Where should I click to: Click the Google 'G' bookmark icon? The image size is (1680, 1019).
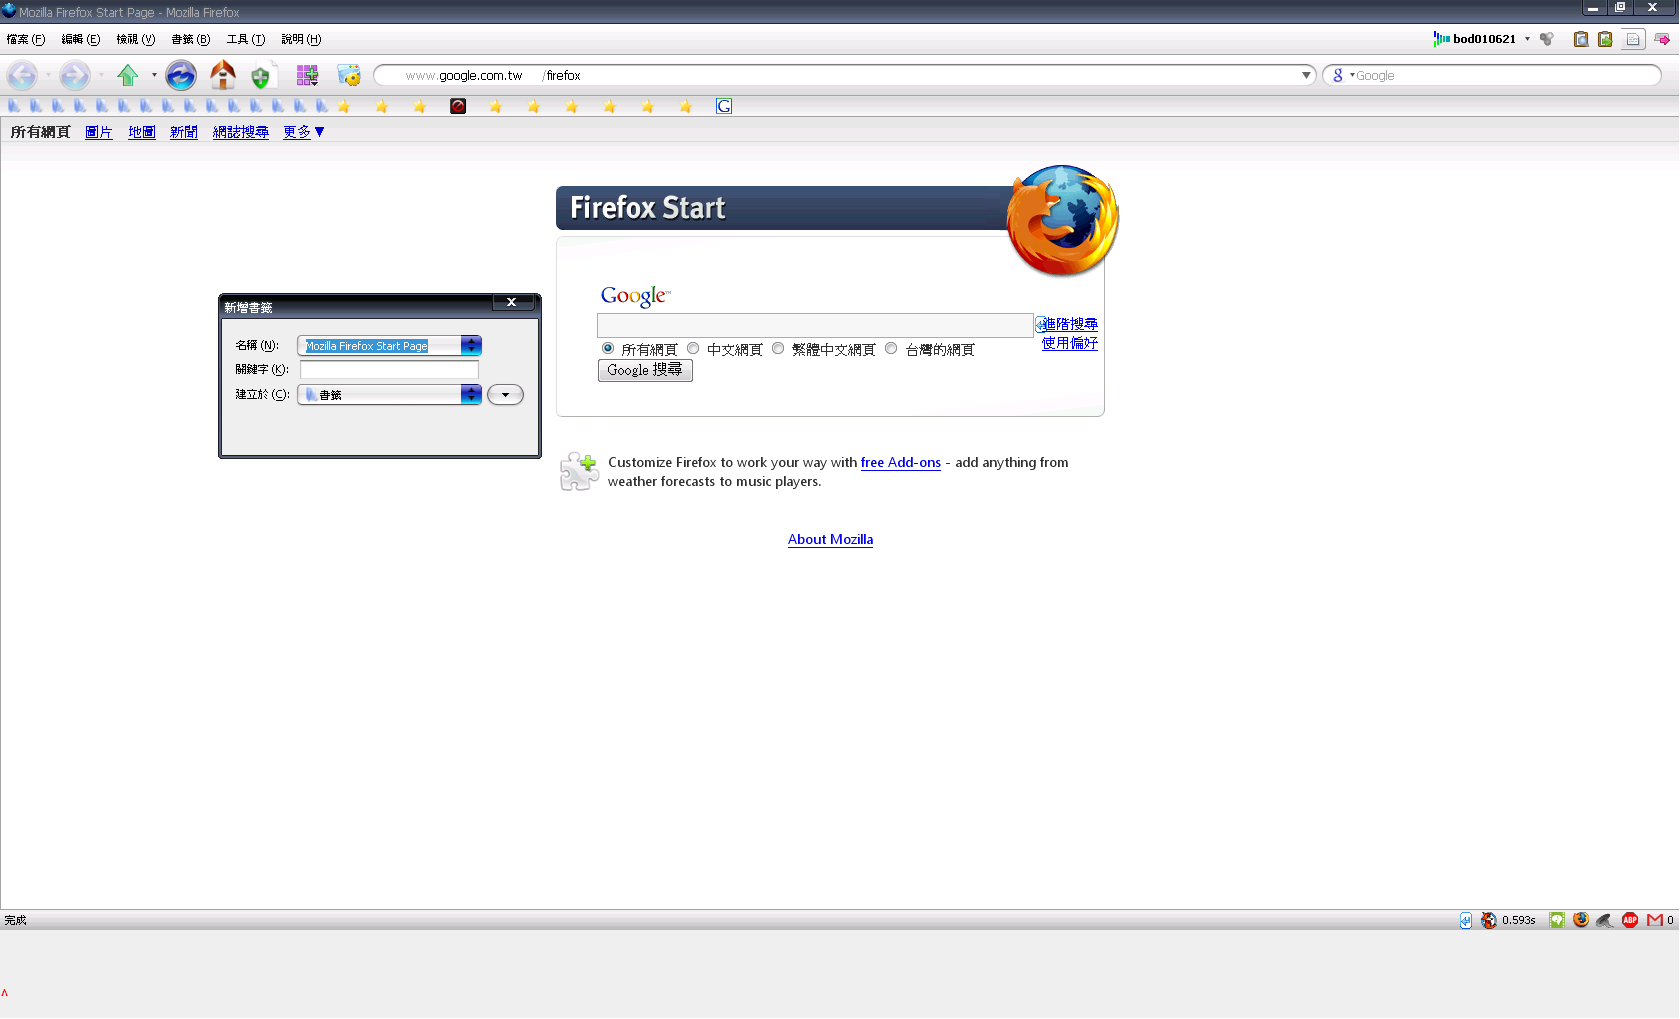pos(724,106)
